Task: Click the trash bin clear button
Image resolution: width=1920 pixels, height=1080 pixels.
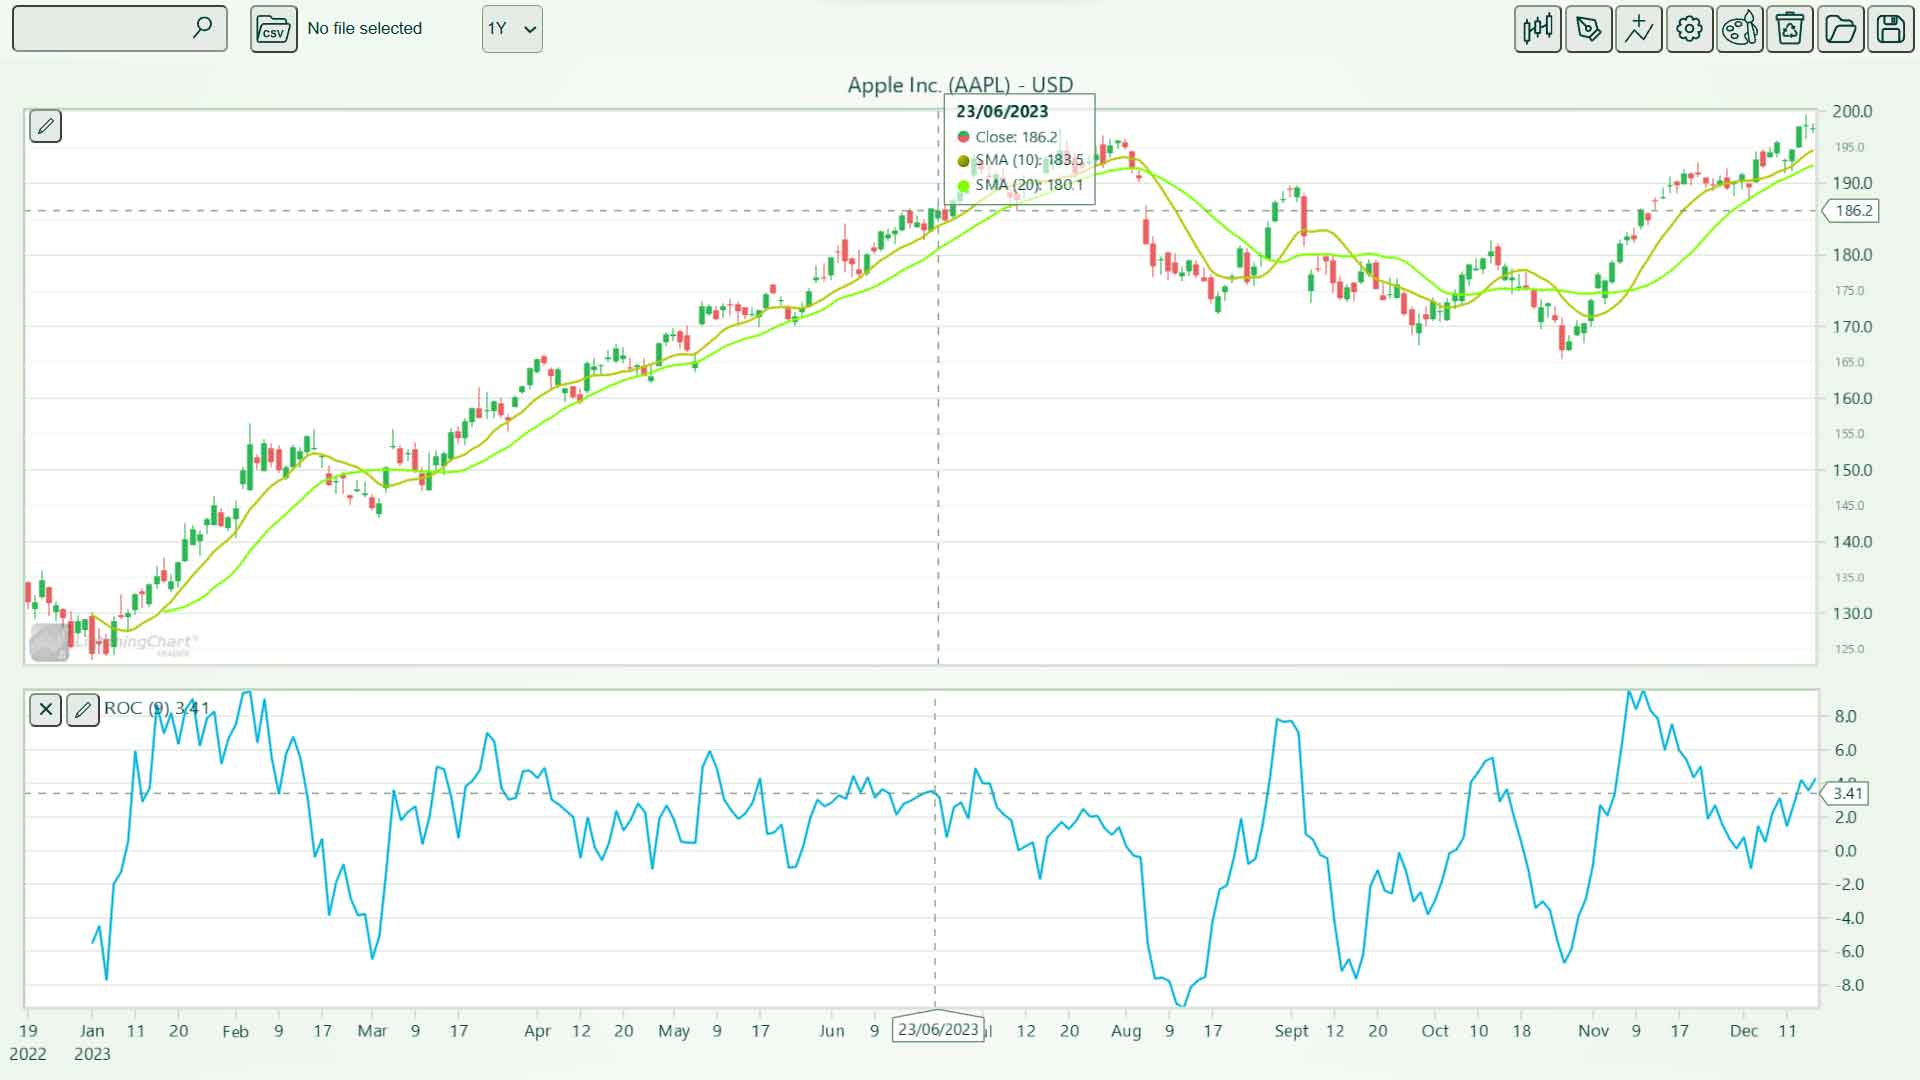Action: [x=1790, y=28]
